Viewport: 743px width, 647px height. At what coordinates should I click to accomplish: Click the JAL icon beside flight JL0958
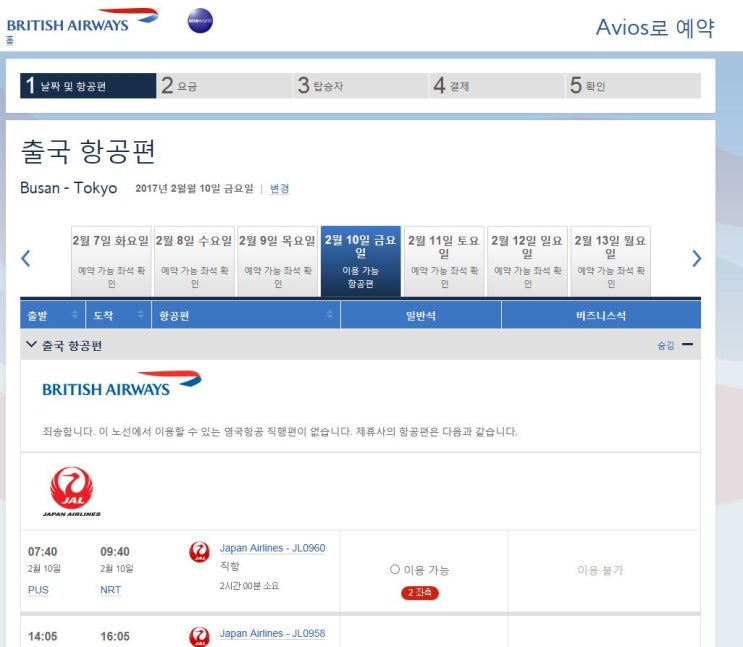199,637
